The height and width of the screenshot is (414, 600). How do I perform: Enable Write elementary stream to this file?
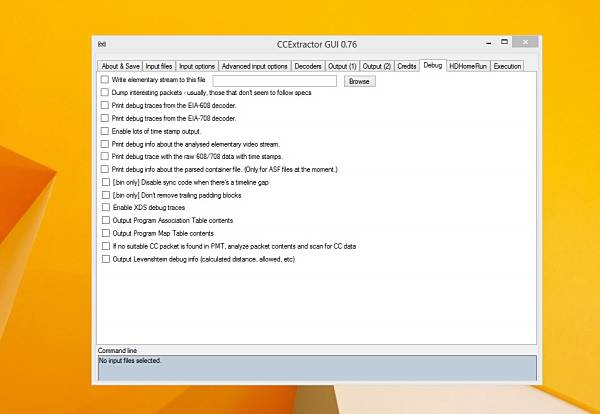[x=105, y=80]
